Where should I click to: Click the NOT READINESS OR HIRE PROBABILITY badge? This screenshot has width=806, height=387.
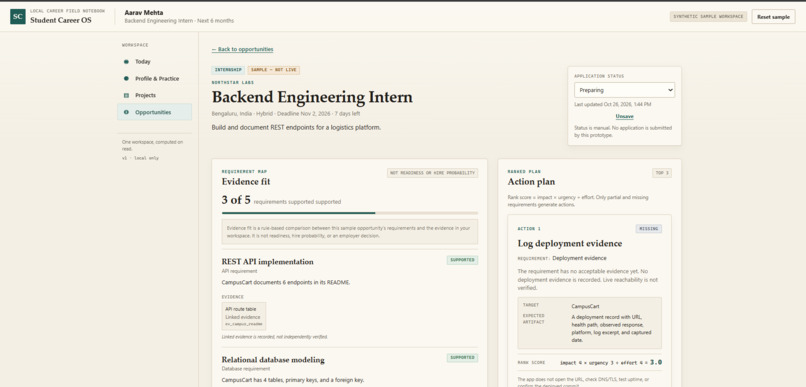432,173
